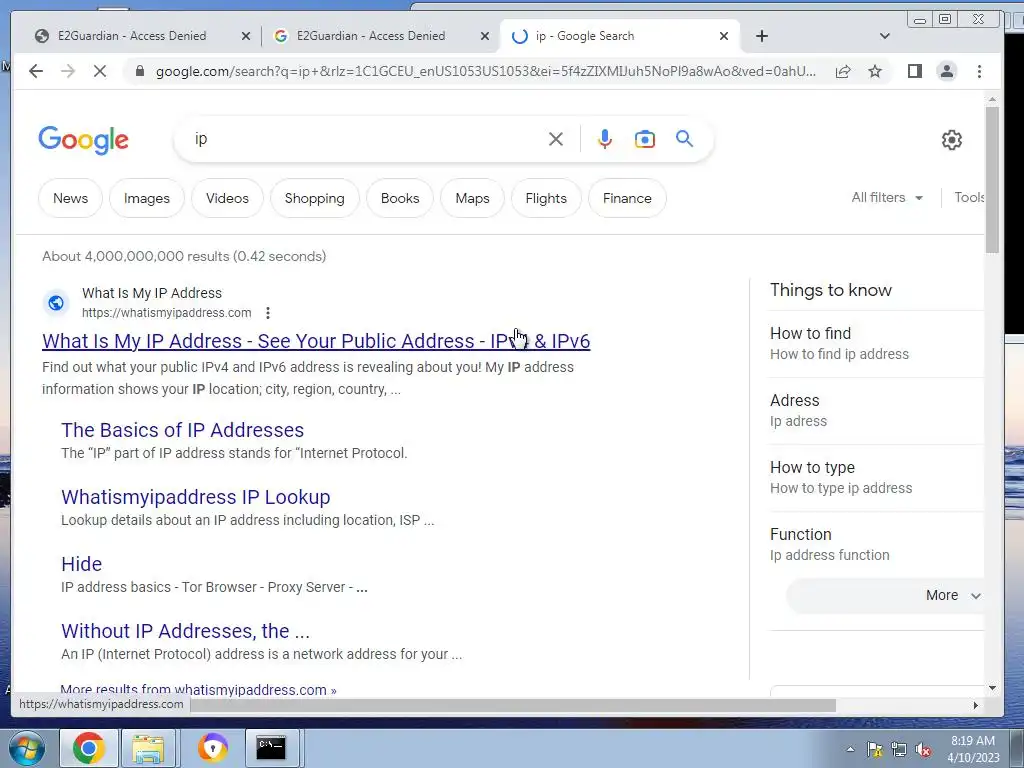The height and width of the screenshot is (768, 1024).
Task: Search by image with the camera icon
Action: [645, 139]
